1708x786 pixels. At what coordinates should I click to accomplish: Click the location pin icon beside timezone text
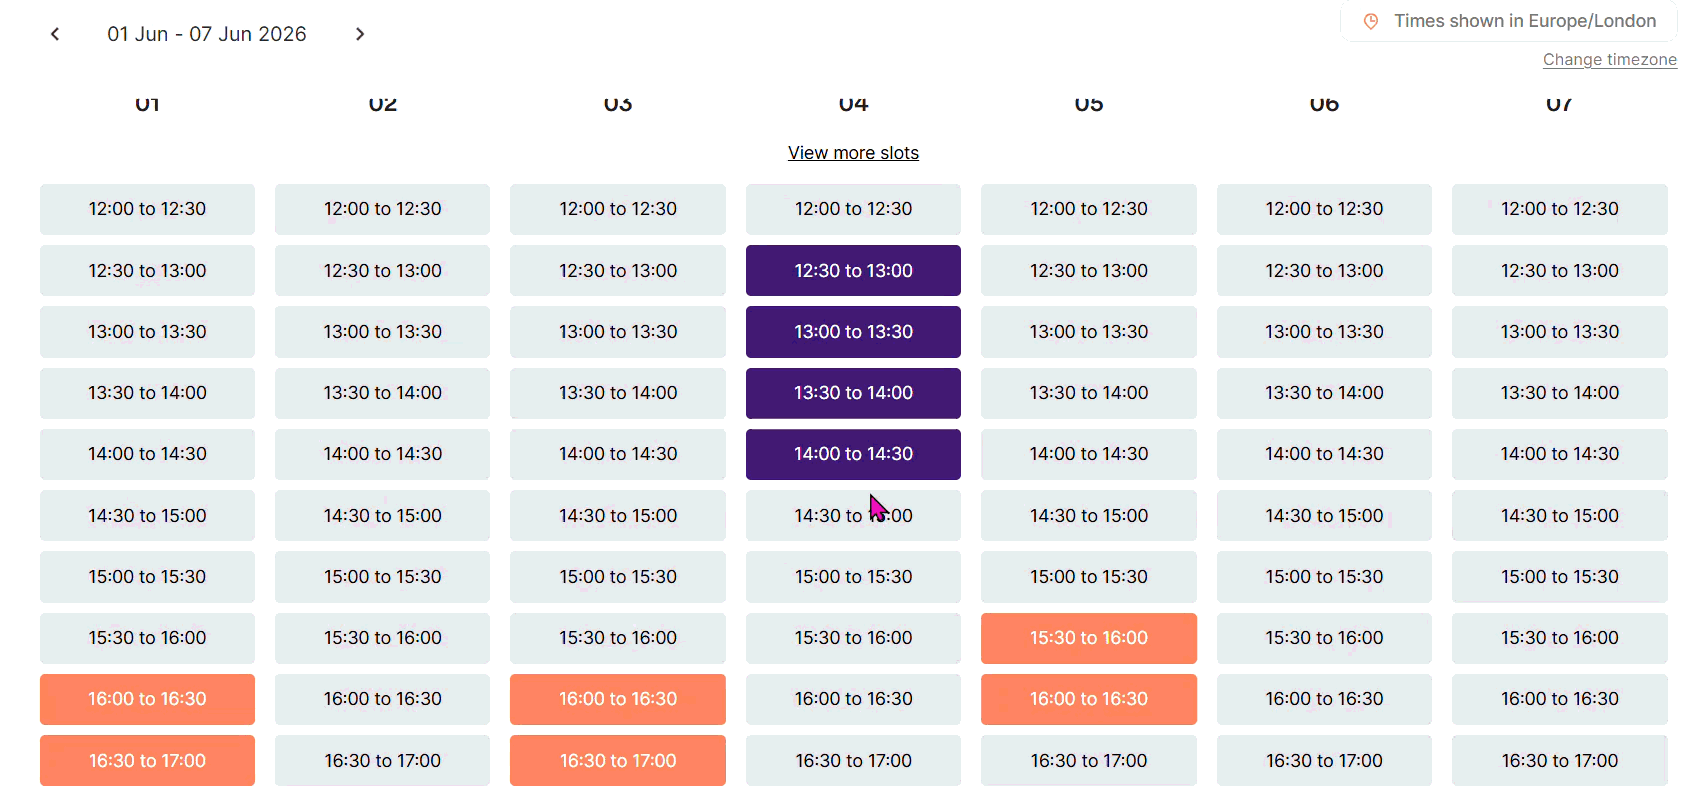click(x=1371, y=21)
